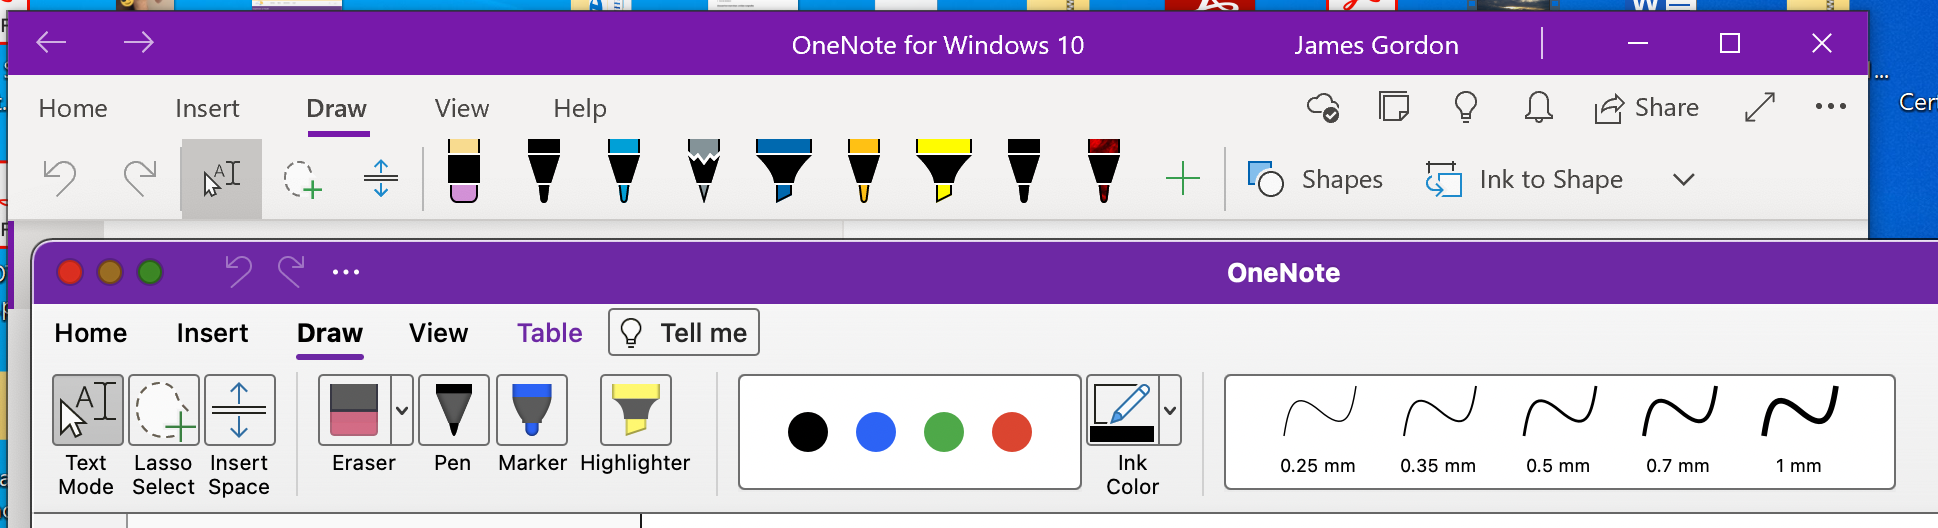Click Redo in Mac OneNote title bar
The height and width of the screenshot is (528, 1938).
point(291,272)
